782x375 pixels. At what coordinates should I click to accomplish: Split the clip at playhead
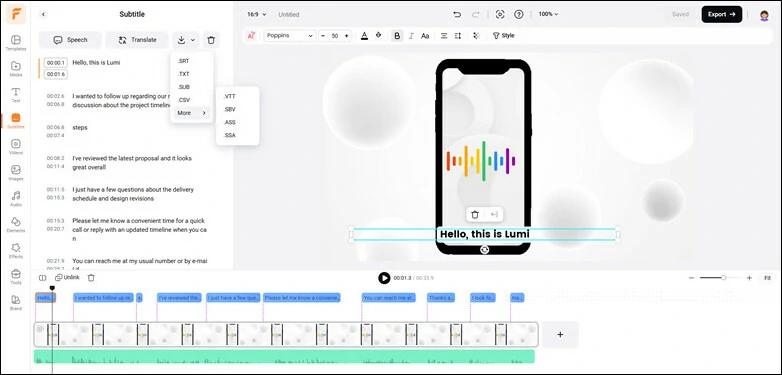click(42, 278)
